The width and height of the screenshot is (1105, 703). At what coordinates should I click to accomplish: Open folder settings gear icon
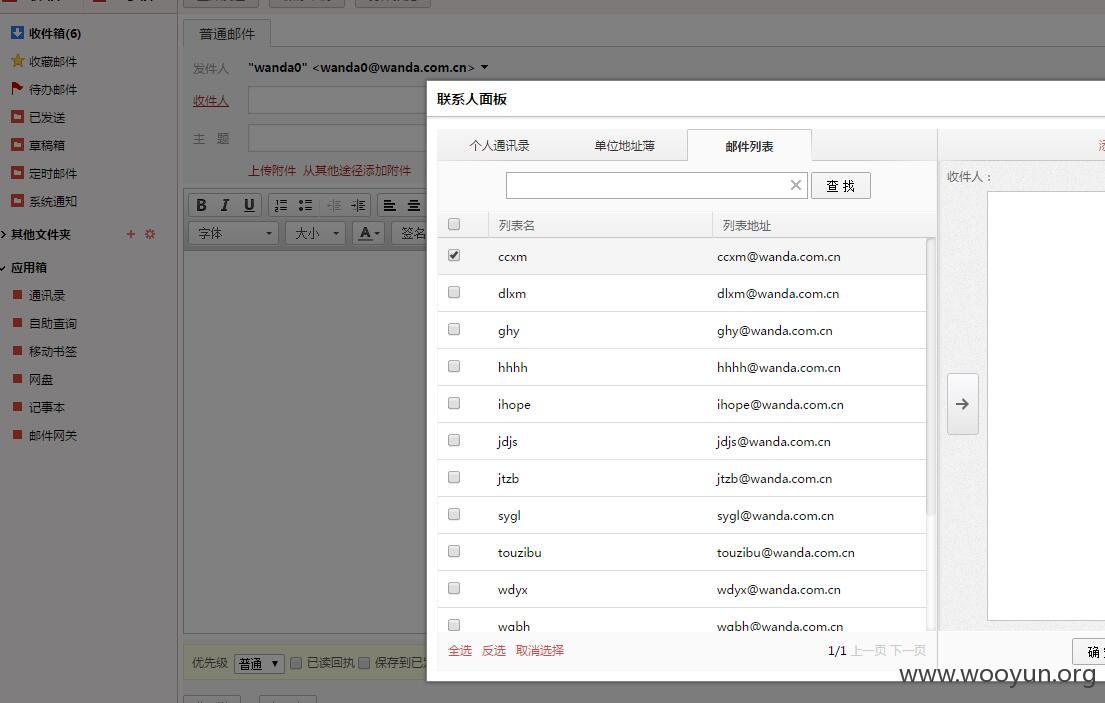point(149,234)
